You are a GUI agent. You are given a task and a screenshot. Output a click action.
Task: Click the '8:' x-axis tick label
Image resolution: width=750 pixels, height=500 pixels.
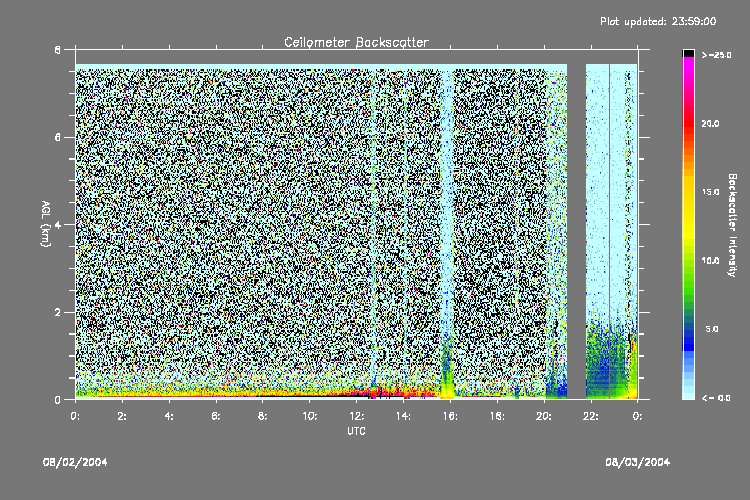click(263, 416)
